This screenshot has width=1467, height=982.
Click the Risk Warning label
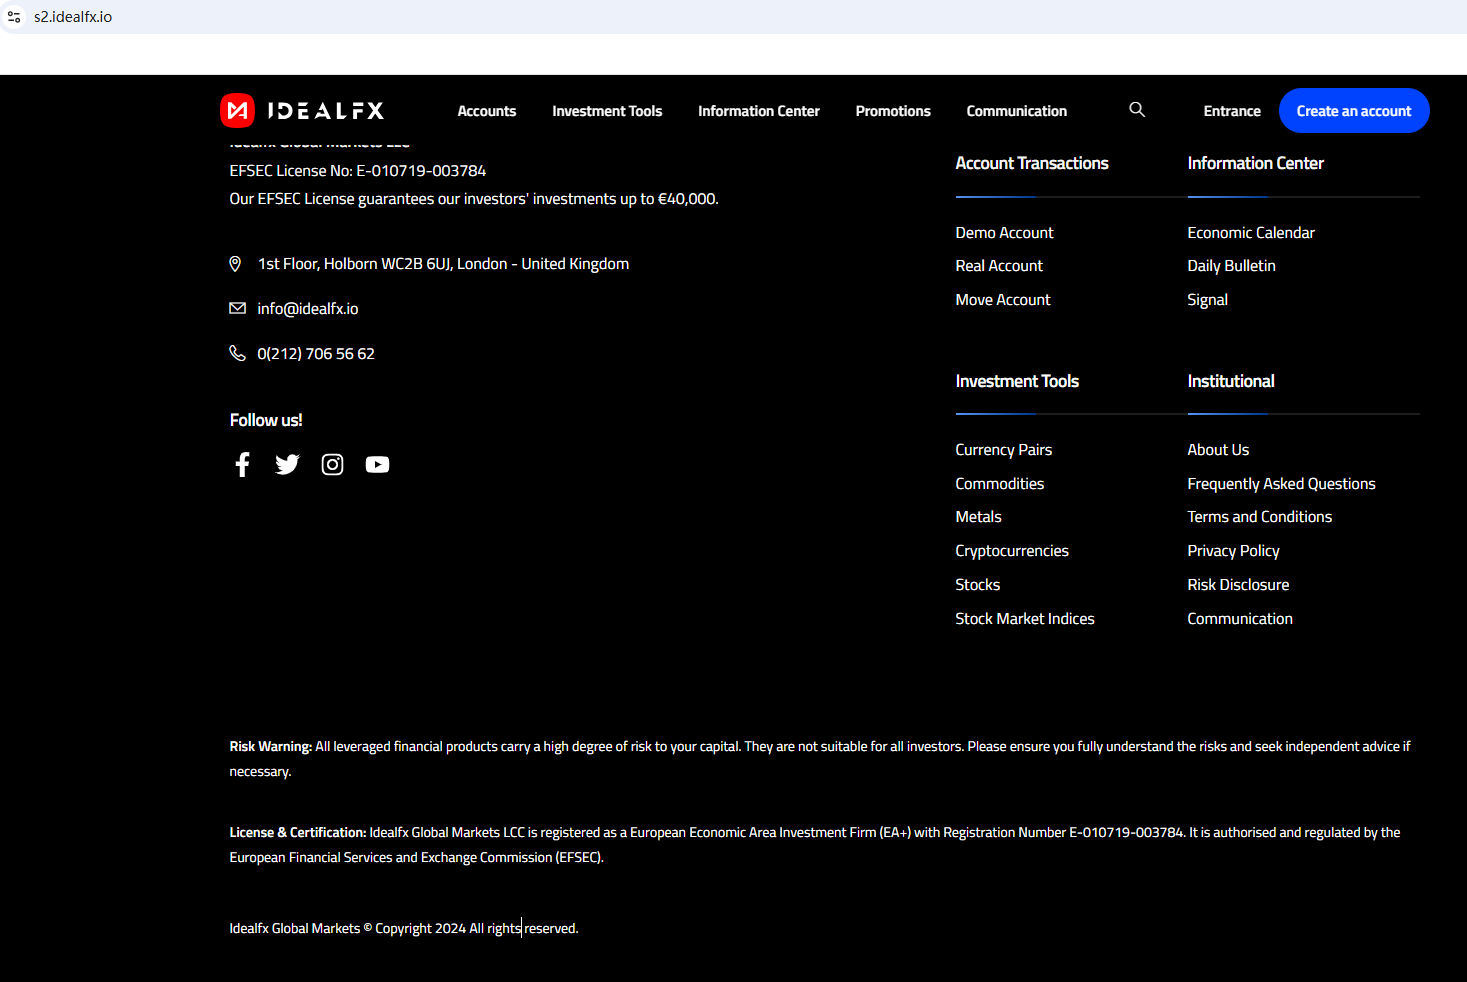click(x=270, y=747)
